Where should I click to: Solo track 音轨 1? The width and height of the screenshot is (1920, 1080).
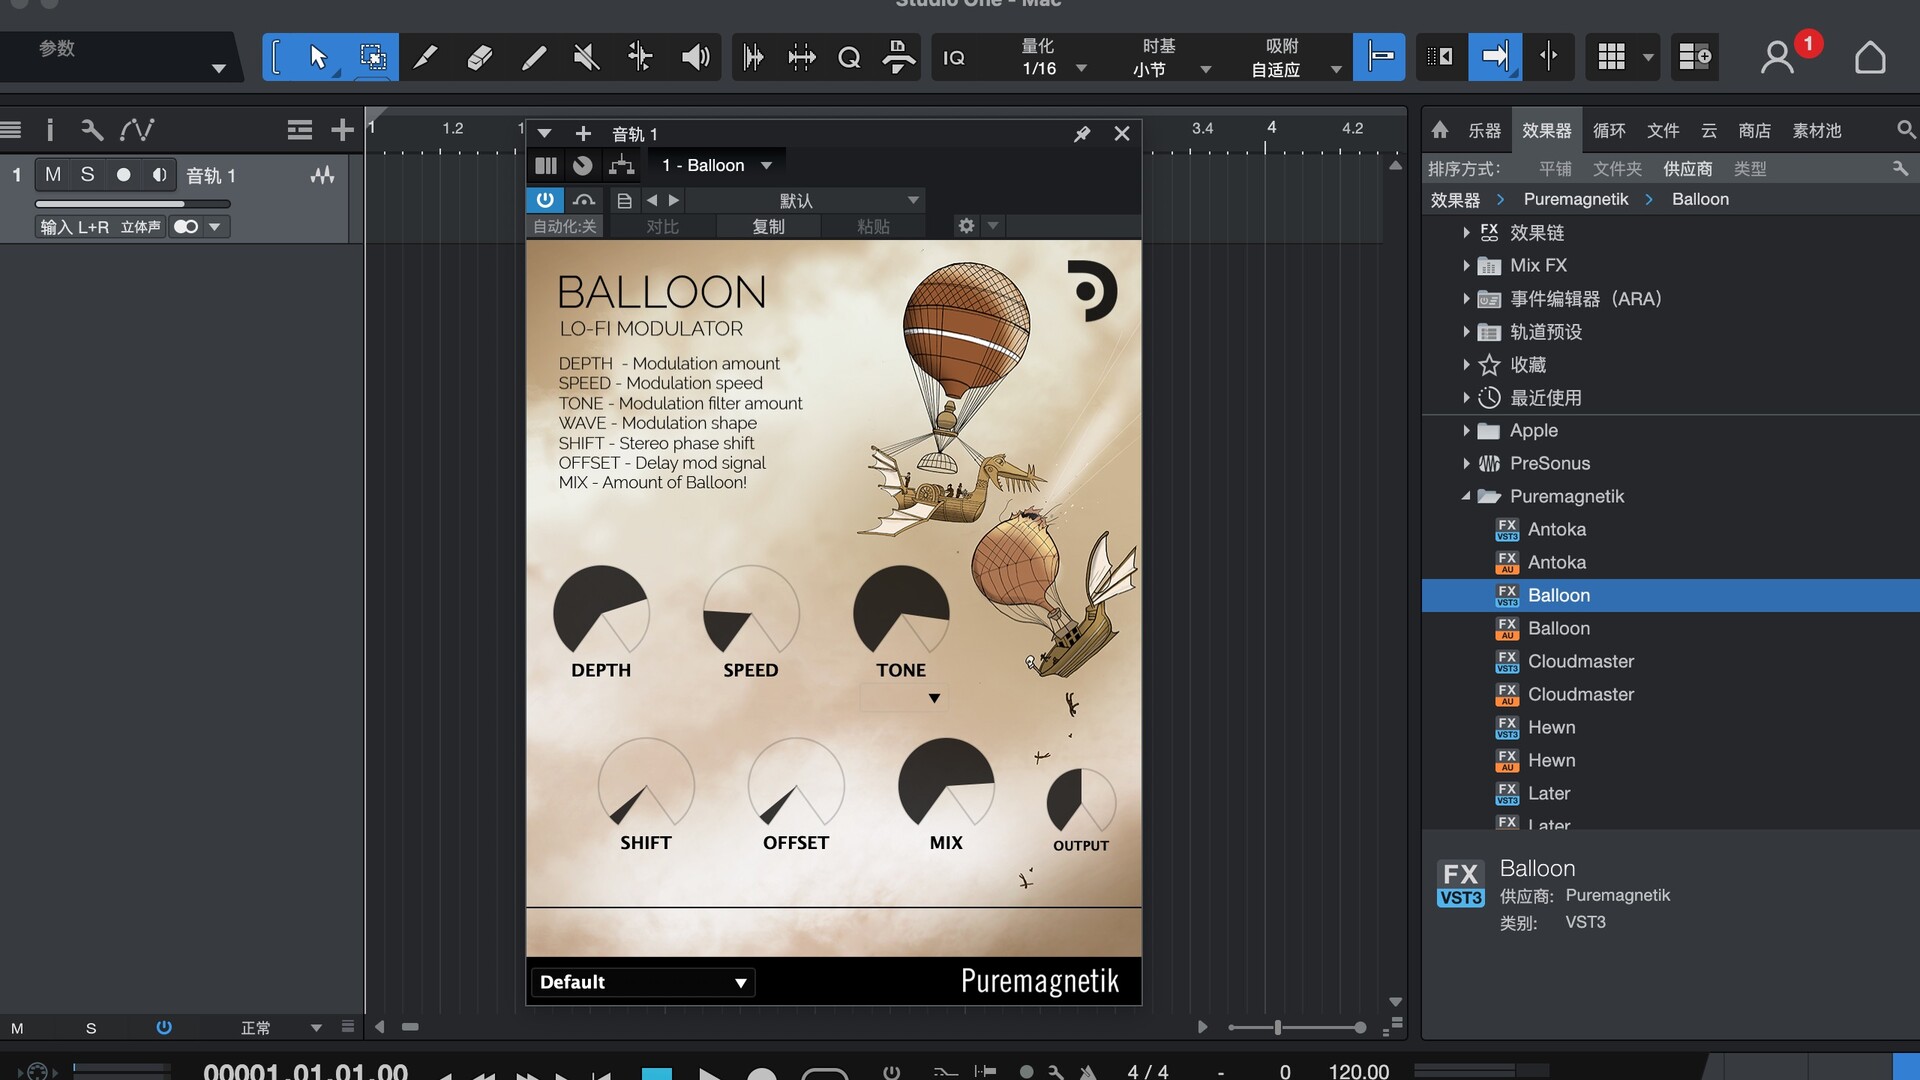point(88,175)
